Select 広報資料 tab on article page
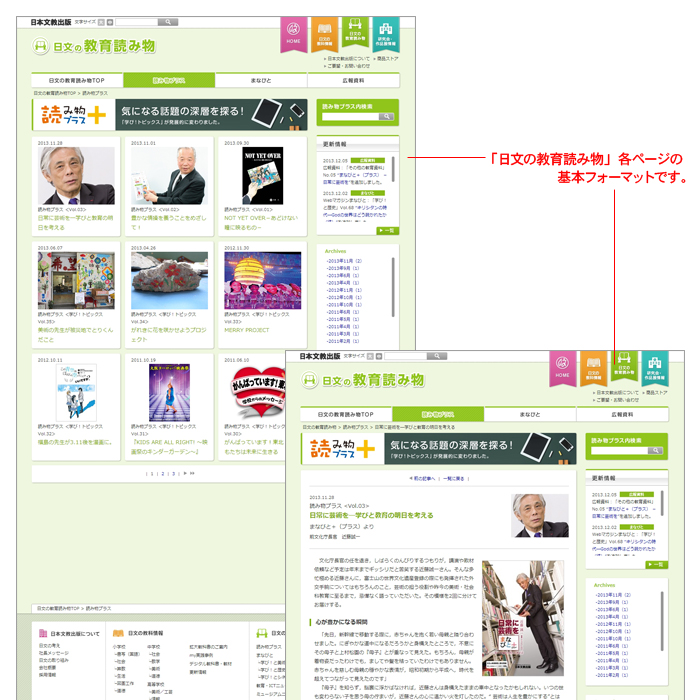Screen dimensions: 700x700 click(x=623, y=414)
